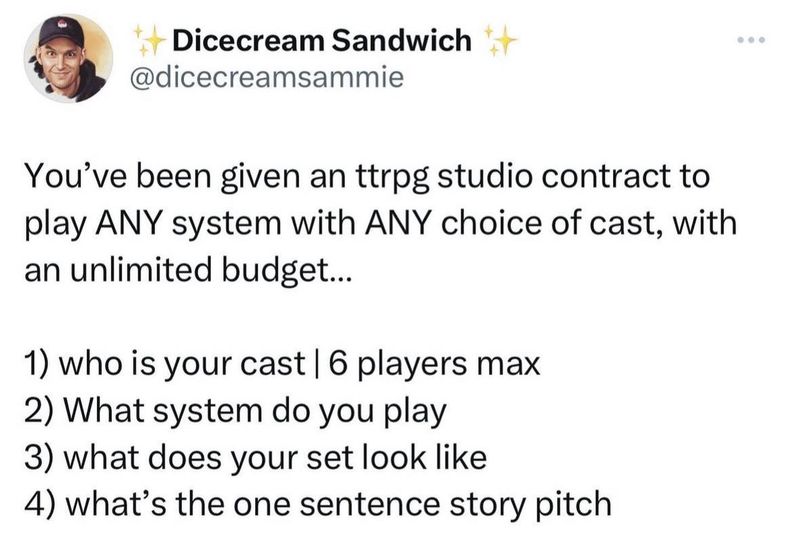Click the vertical bar separator in item 1
The height and width of the screenshot is (540, 793).
coord(317,365)
